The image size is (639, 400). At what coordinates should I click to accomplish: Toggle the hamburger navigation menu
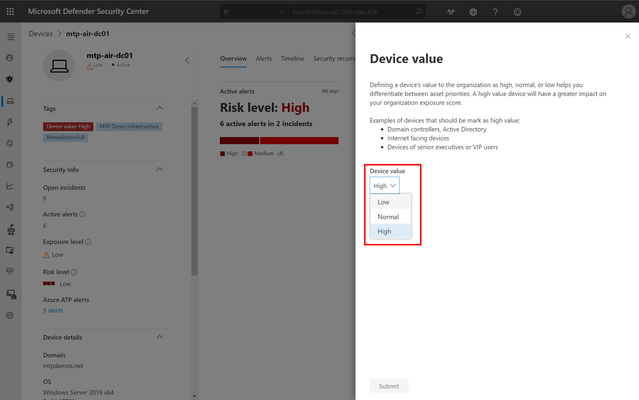point(11,37)
